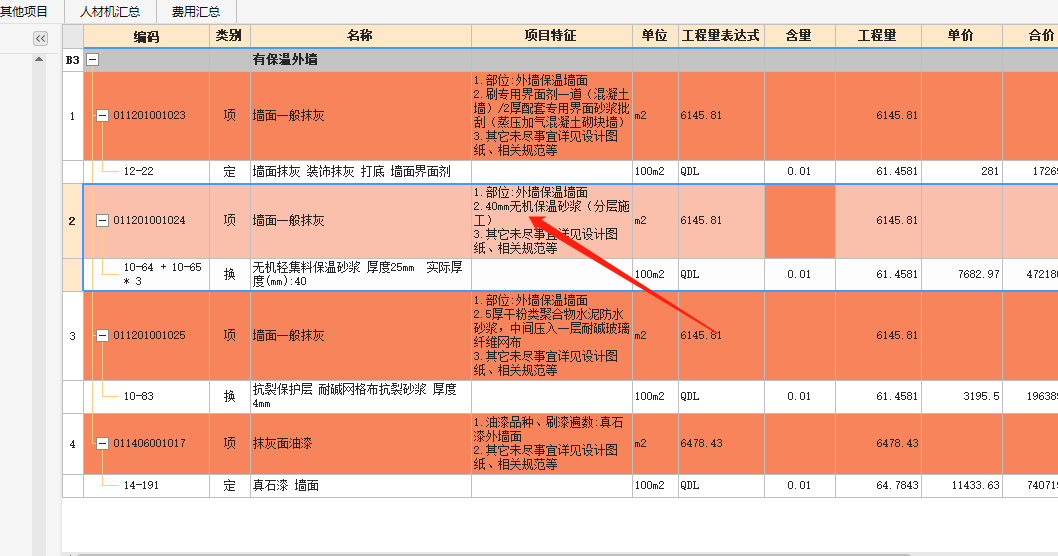1058x556 pixels.
Task: Collapse item 011201001023 tree node
Action: [x=102, y=115]
